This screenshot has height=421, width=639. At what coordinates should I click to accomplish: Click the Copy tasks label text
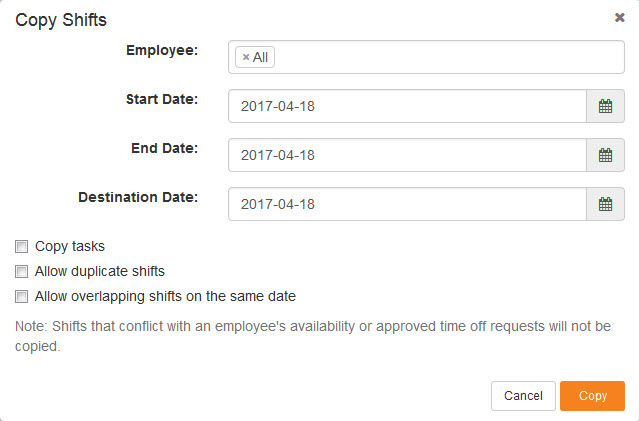pyautogui.click(x=70, y=246)
